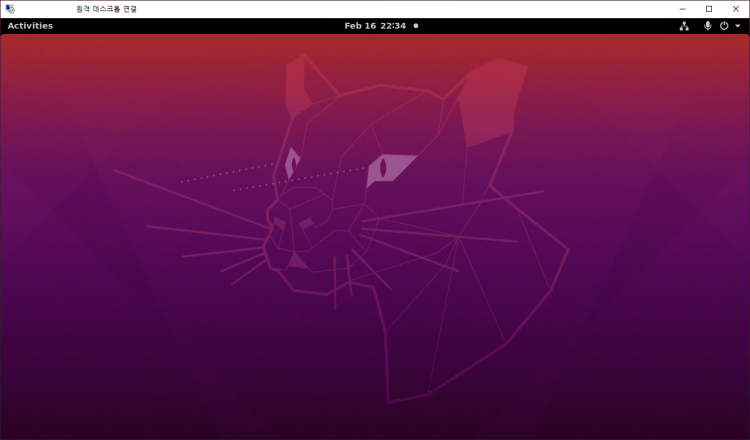The width and height of the screenshot is (750, 440).
Task: Click the wallpaper cat's right ear
Action: (490, 100)
